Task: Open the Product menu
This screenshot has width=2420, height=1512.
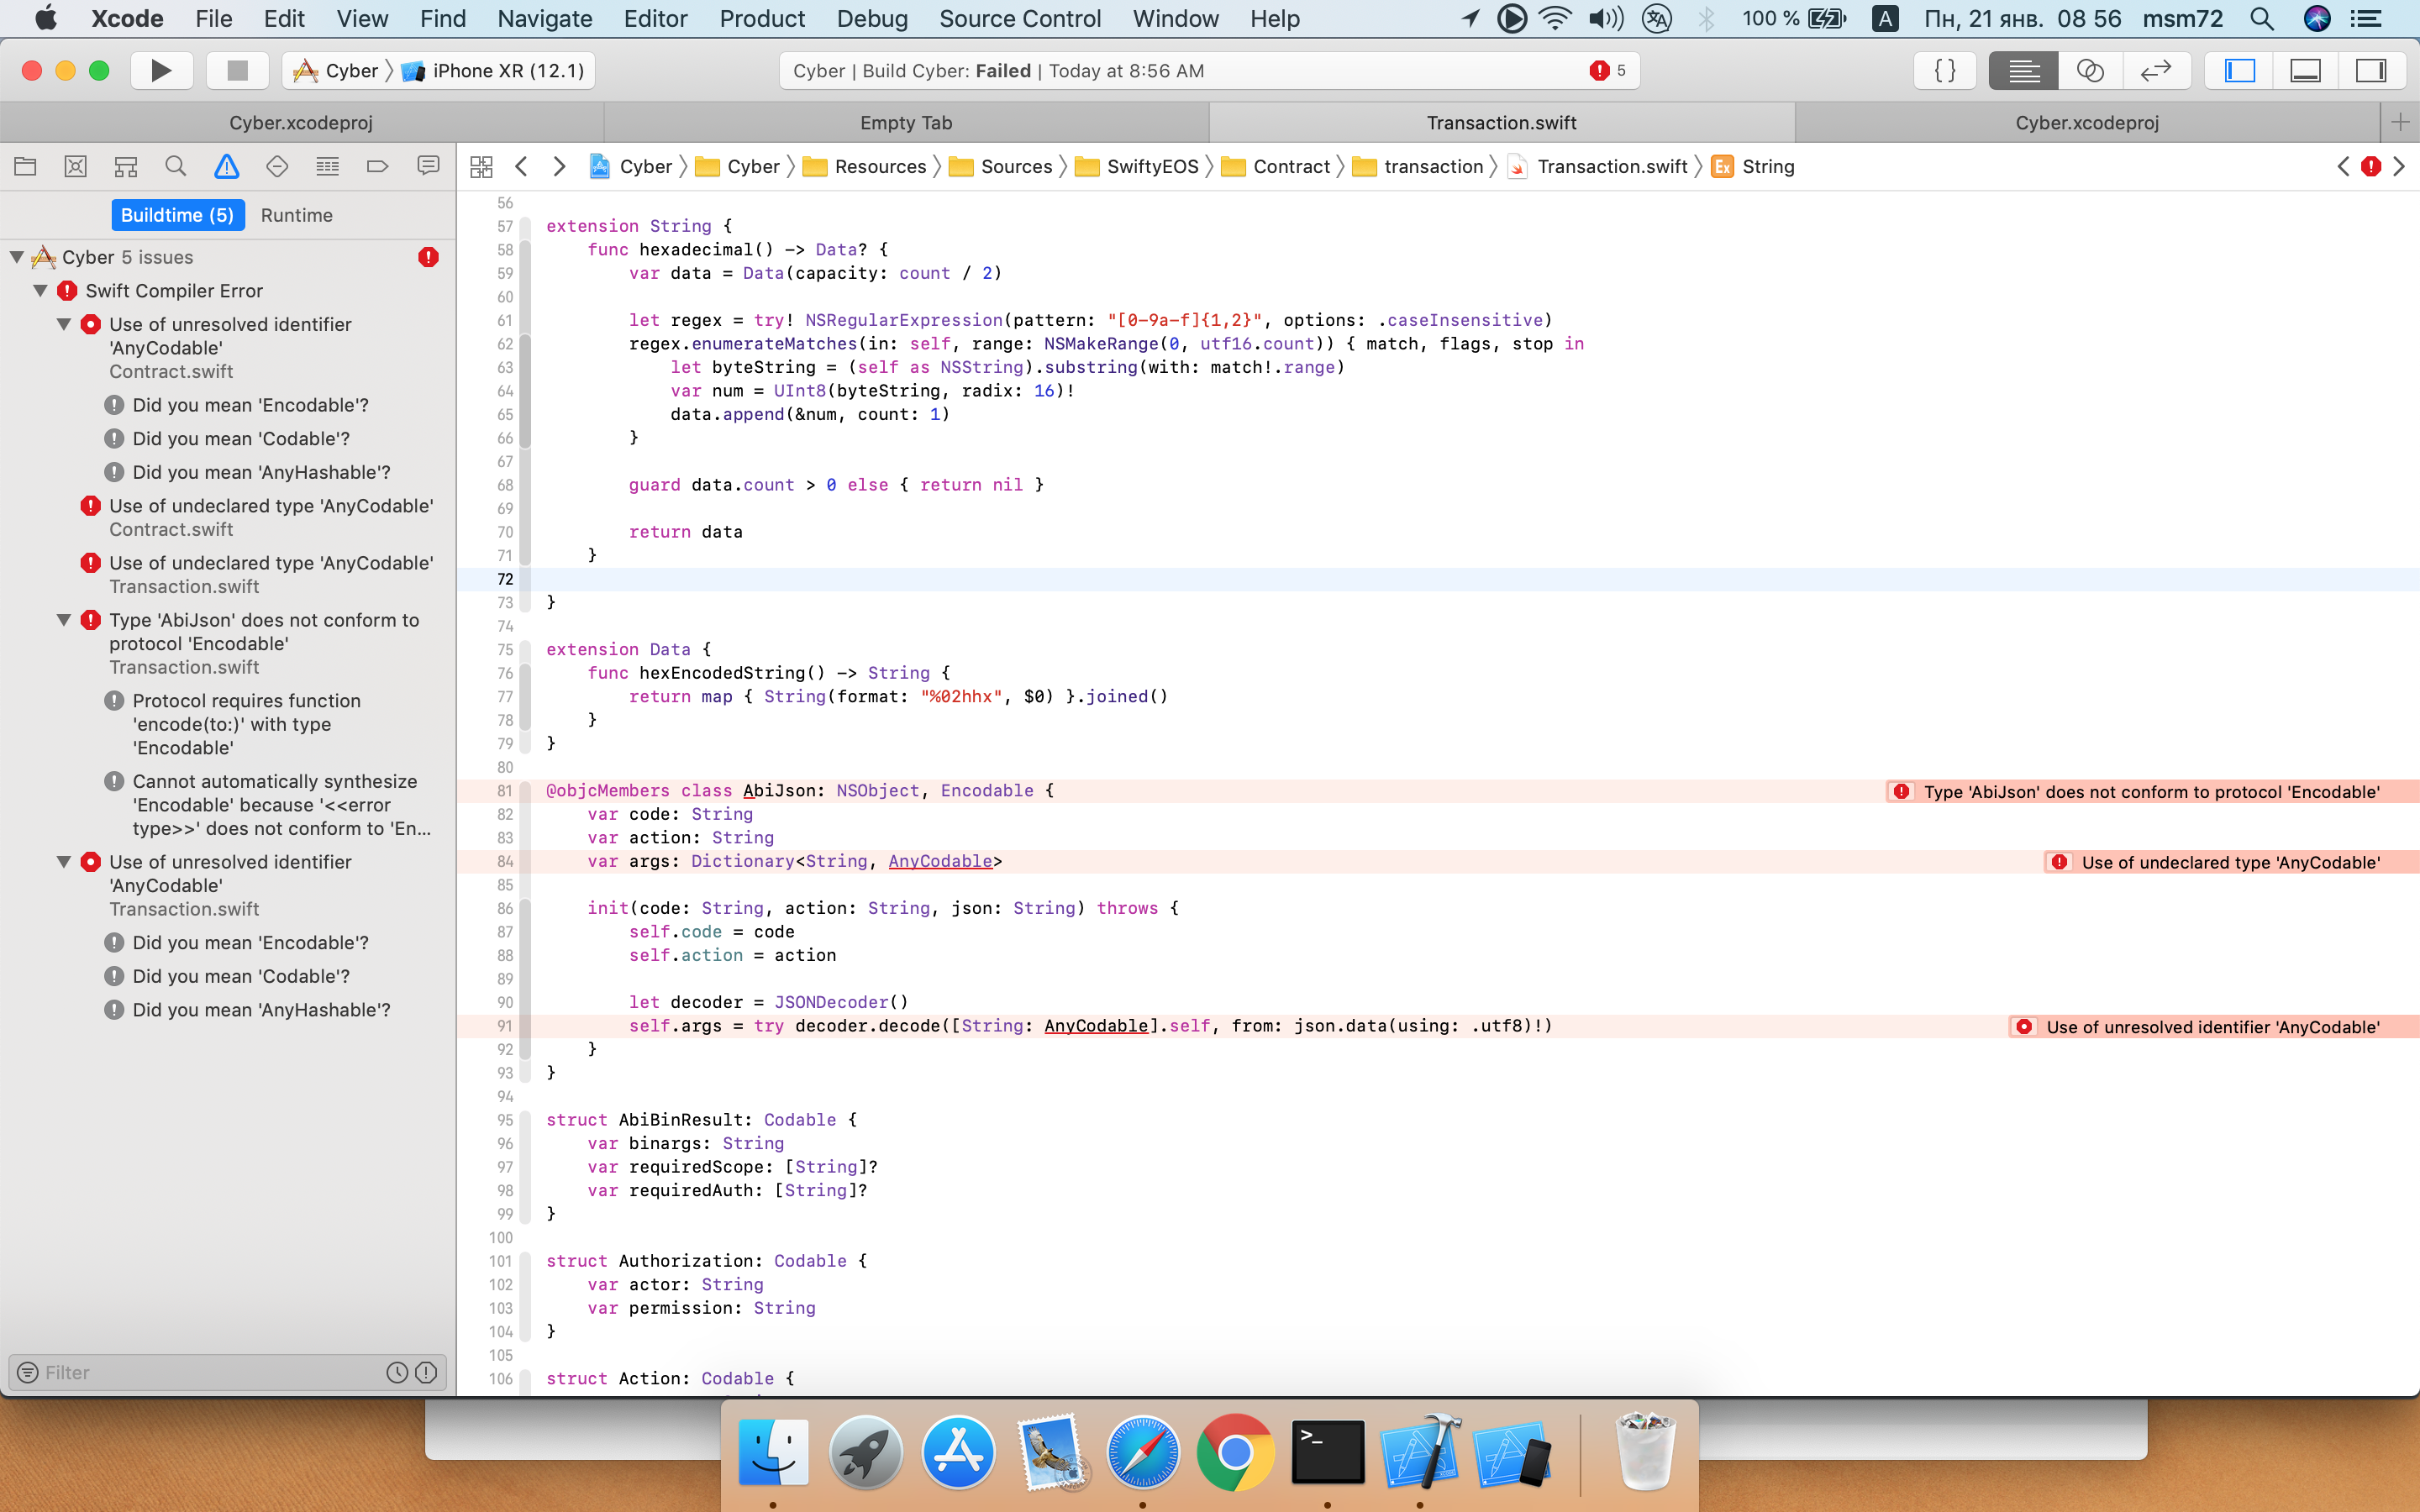Action: click(x=762, y=19)
